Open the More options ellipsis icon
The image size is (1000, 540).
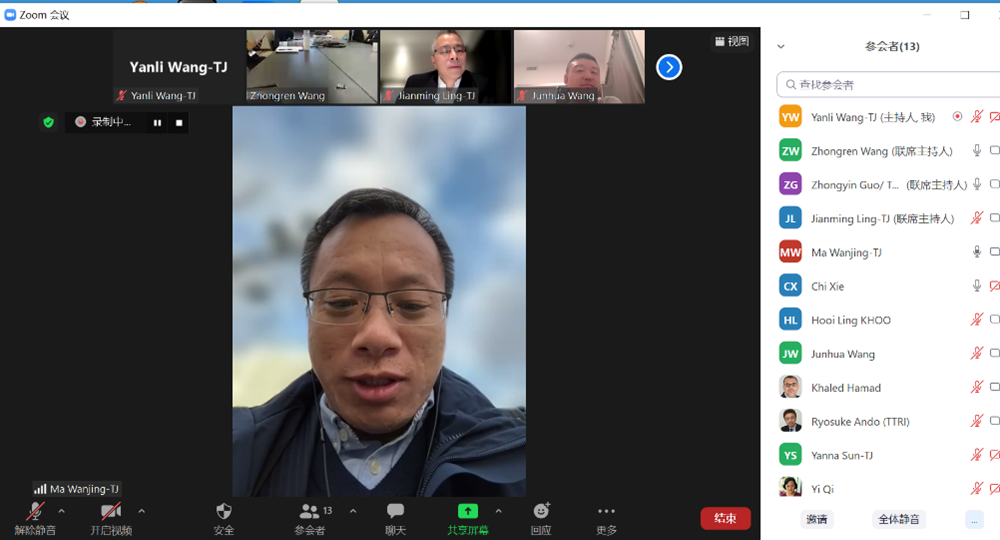606,512
